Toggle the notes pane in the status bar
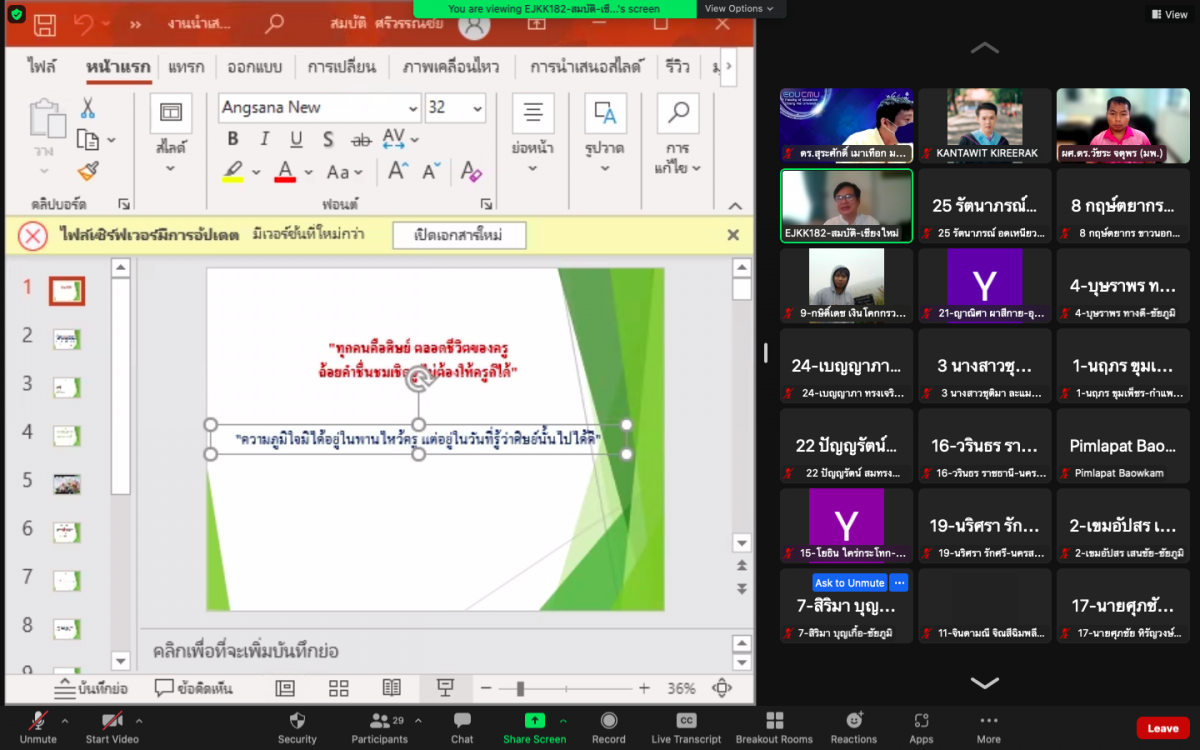 pyautogui.click(x=90, y=688)
